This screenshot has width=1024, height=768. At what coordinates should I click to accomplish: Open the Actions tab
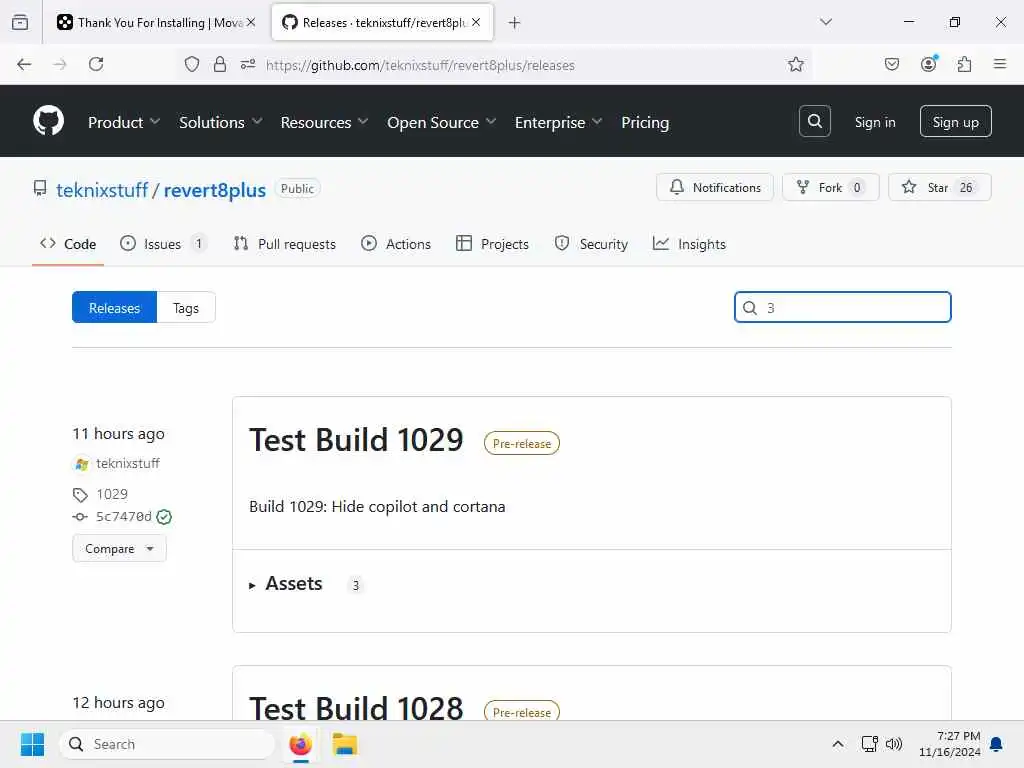coord(396,244)
